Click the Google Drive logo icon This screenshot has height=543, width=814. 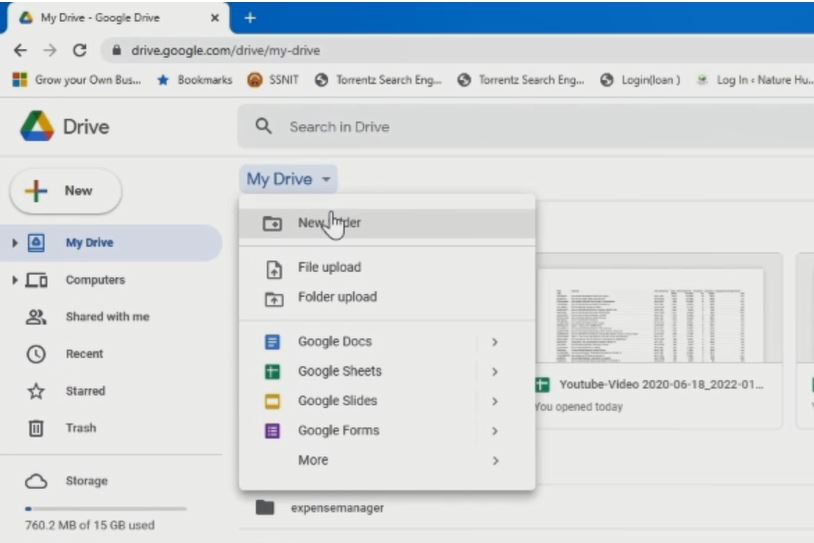click(37, 127)
